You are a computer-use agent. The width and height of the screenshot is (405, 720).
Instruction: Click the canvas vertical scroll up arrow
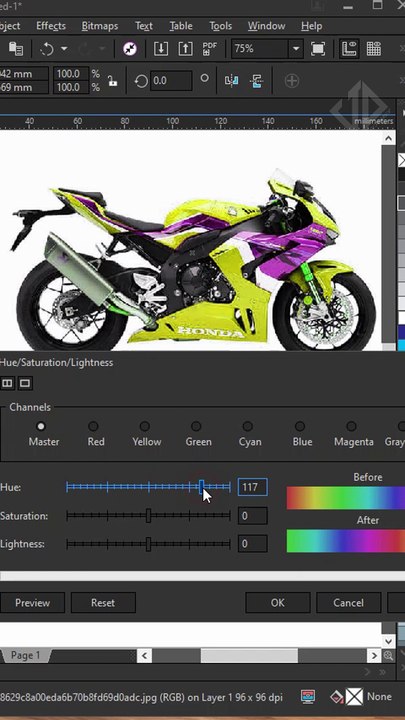388,138
